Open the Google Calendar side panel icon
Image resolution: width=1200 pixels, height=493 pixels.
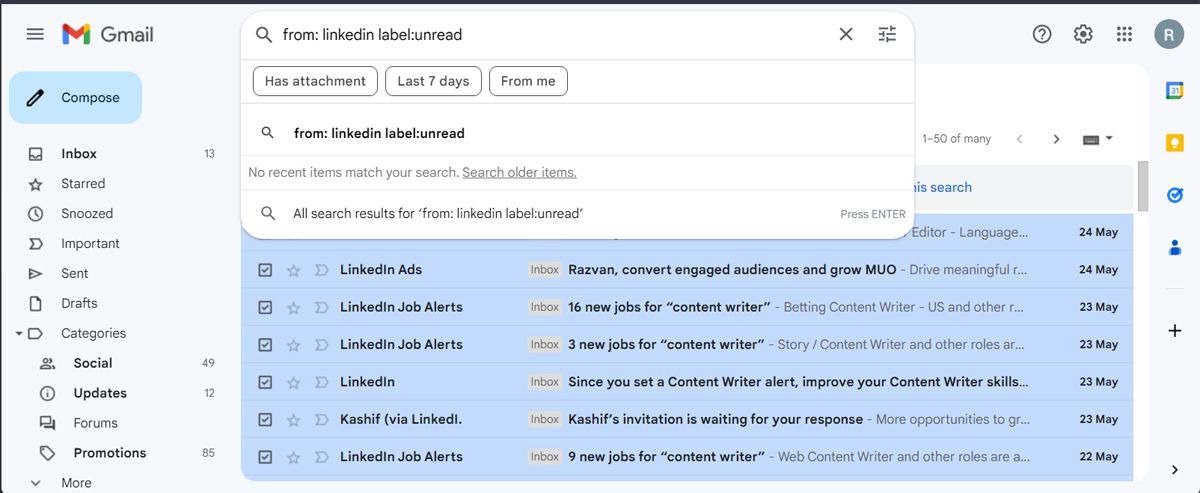click(x=1175, y=91)
